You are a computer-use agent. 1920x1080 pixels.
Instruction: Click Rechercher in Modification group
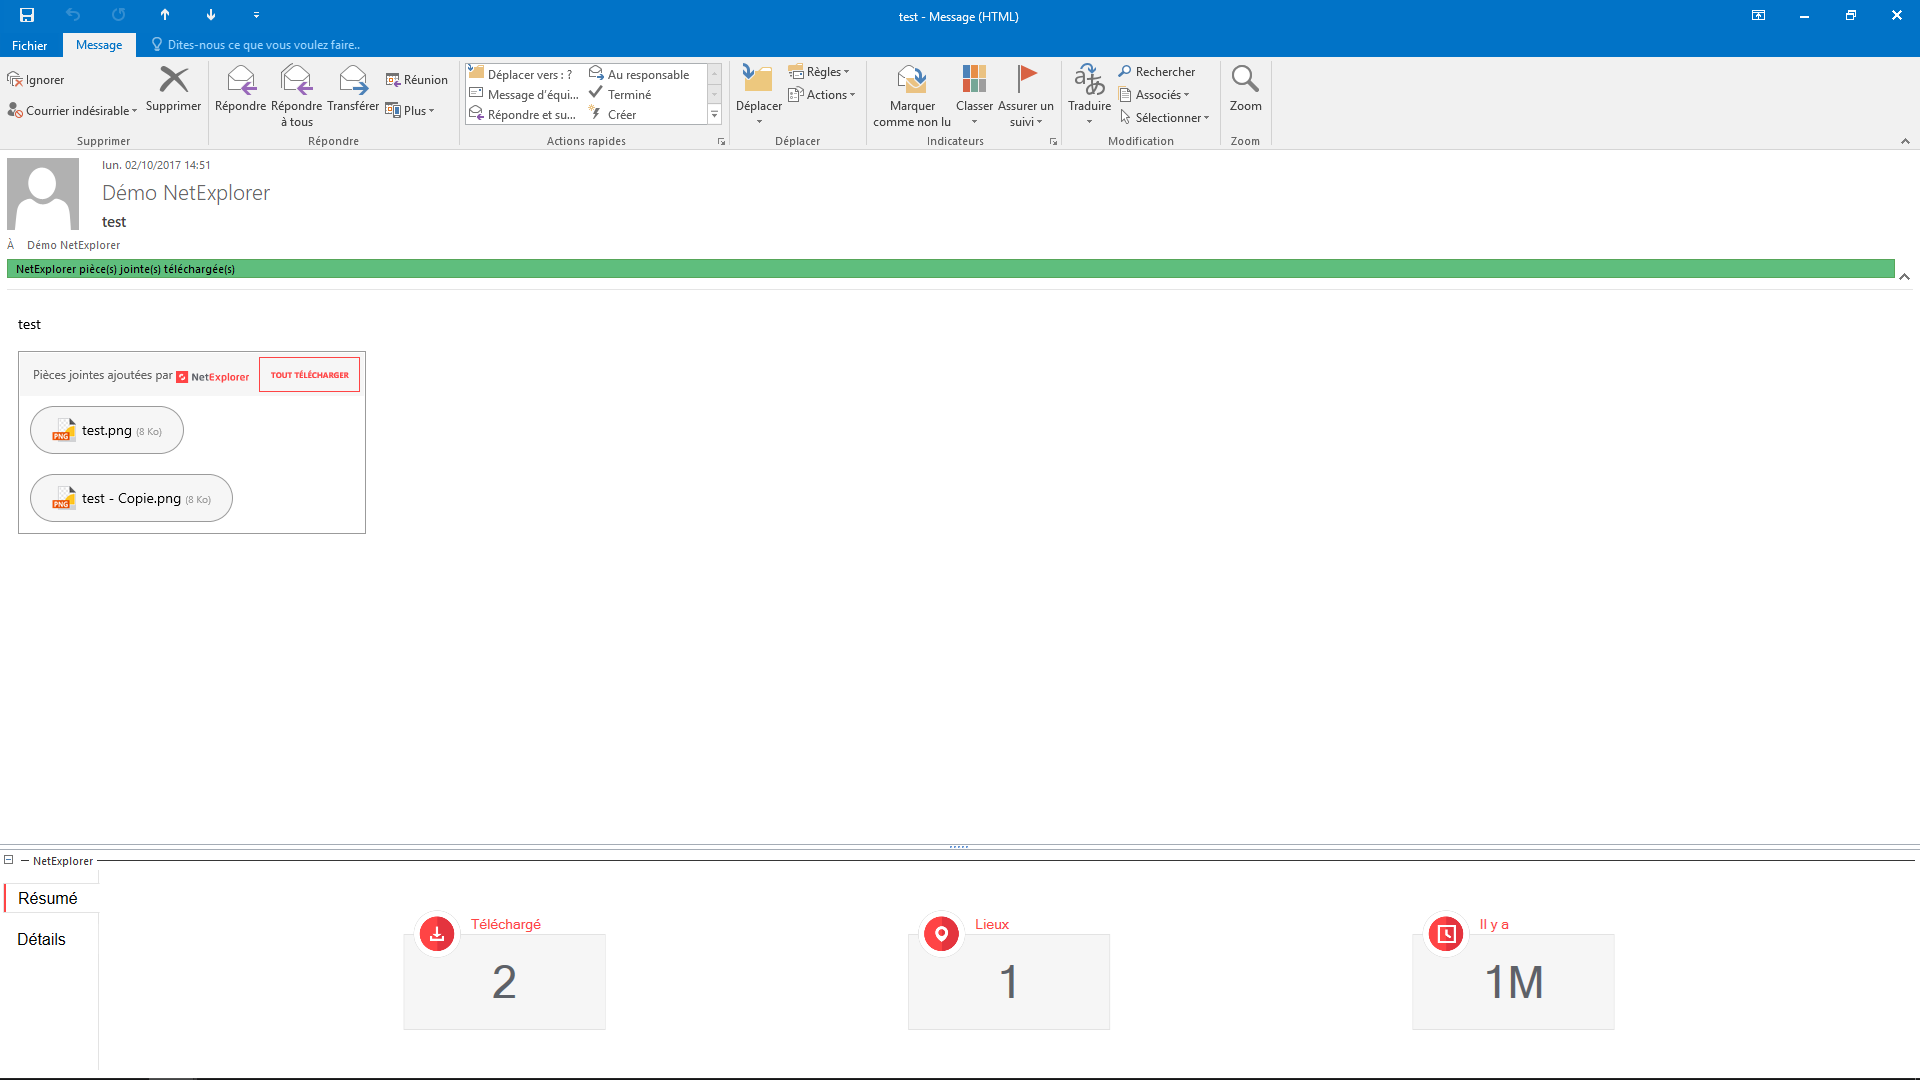click(1157, 72)
